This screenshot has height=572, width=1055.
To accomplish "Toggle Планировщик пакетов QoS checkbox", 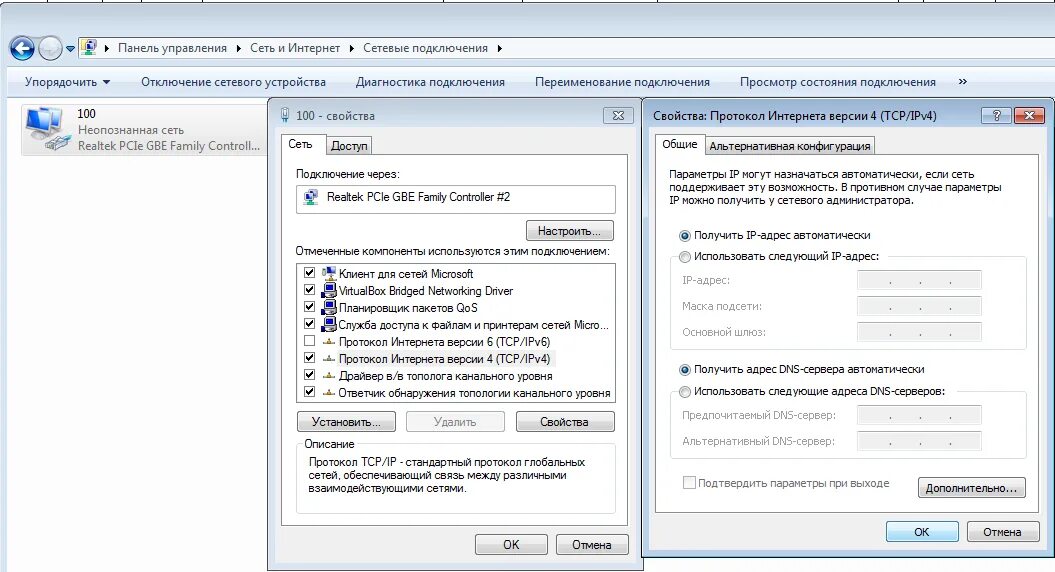I will tap(310, 306).
